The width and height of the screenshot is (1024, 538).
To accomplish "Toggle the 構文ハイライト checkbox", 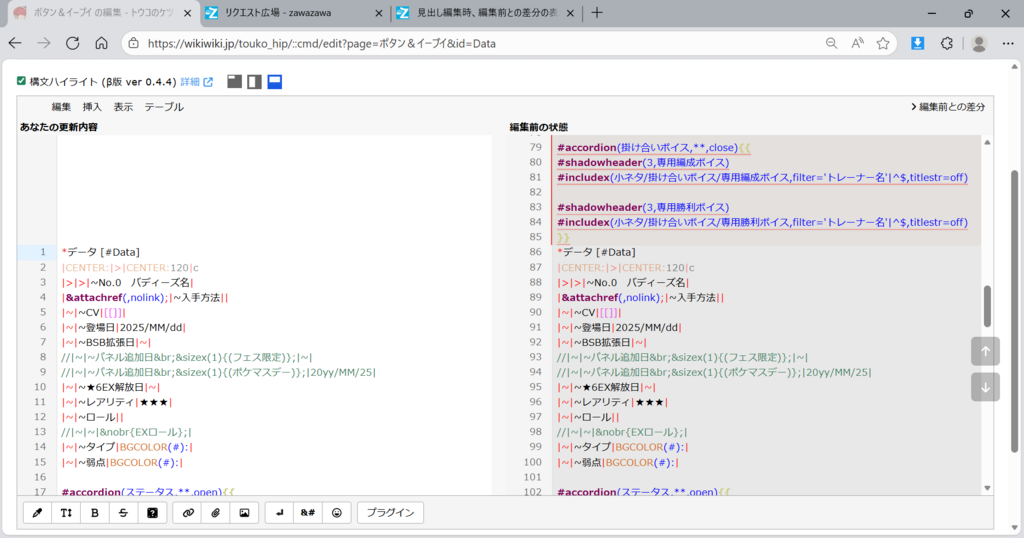I will pyautogui.click(x=22, y=81).
